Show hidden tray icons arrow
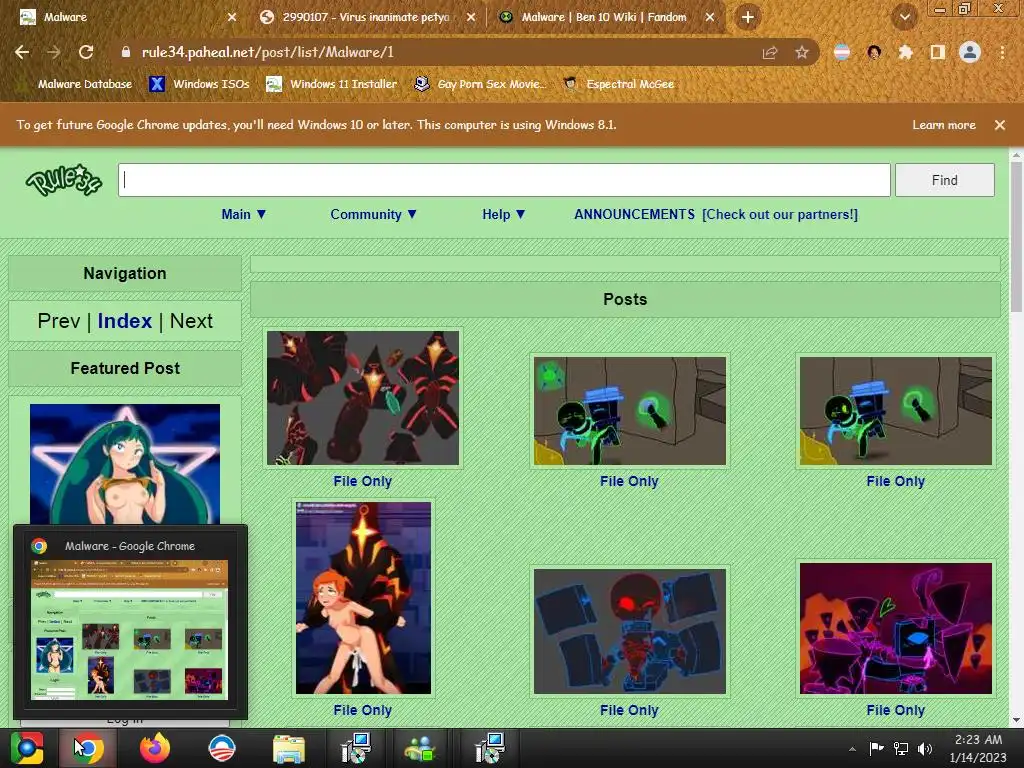Image resolution: width=1024 pixels, height=768 pixels. click(852, 749)
